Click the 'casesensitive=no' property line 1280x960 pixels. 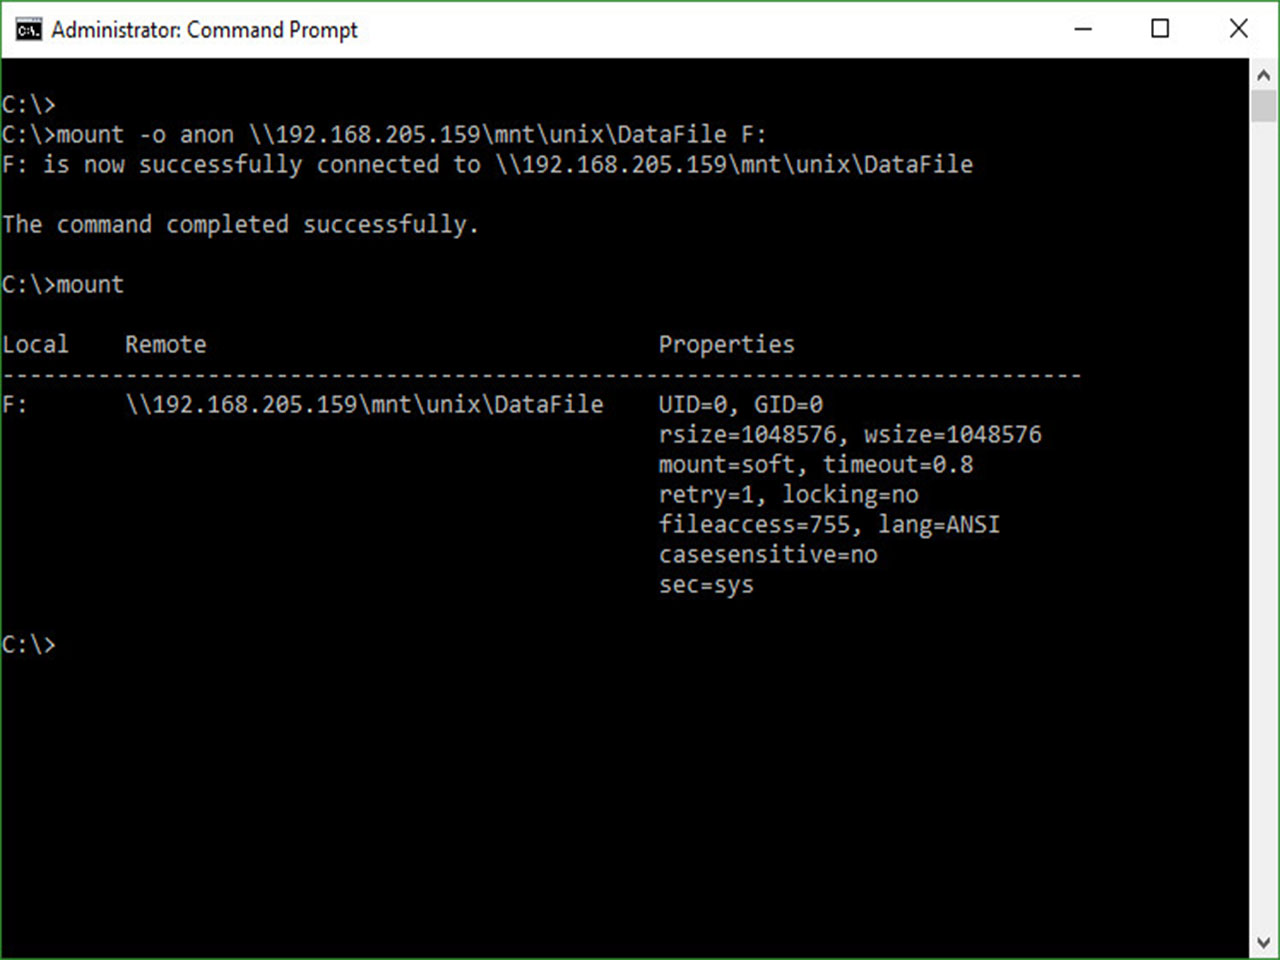[768, 555]
